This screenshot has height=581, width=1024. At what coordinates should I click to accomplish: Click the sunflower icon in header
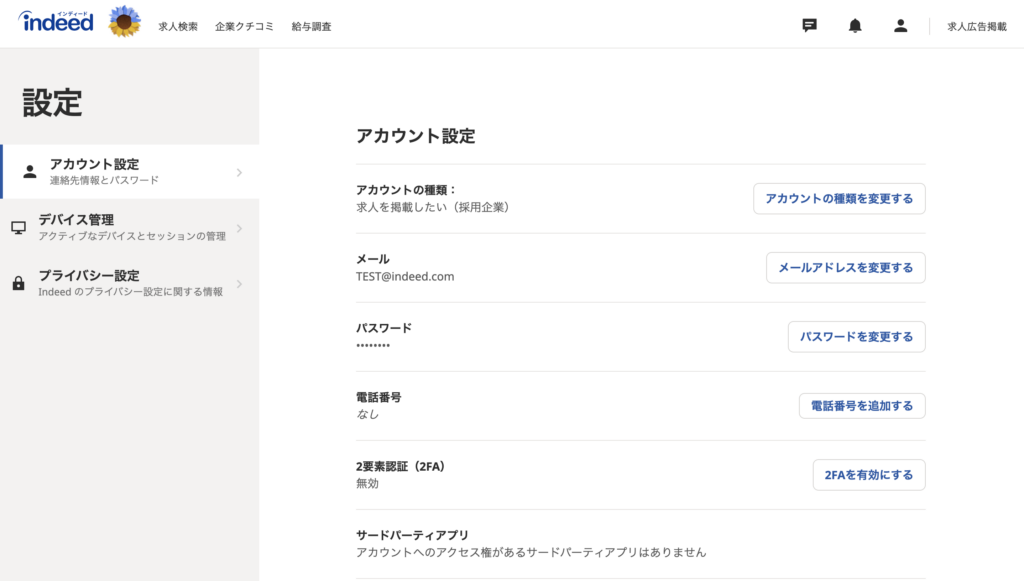pyautogui.click(x=124, y=21)
